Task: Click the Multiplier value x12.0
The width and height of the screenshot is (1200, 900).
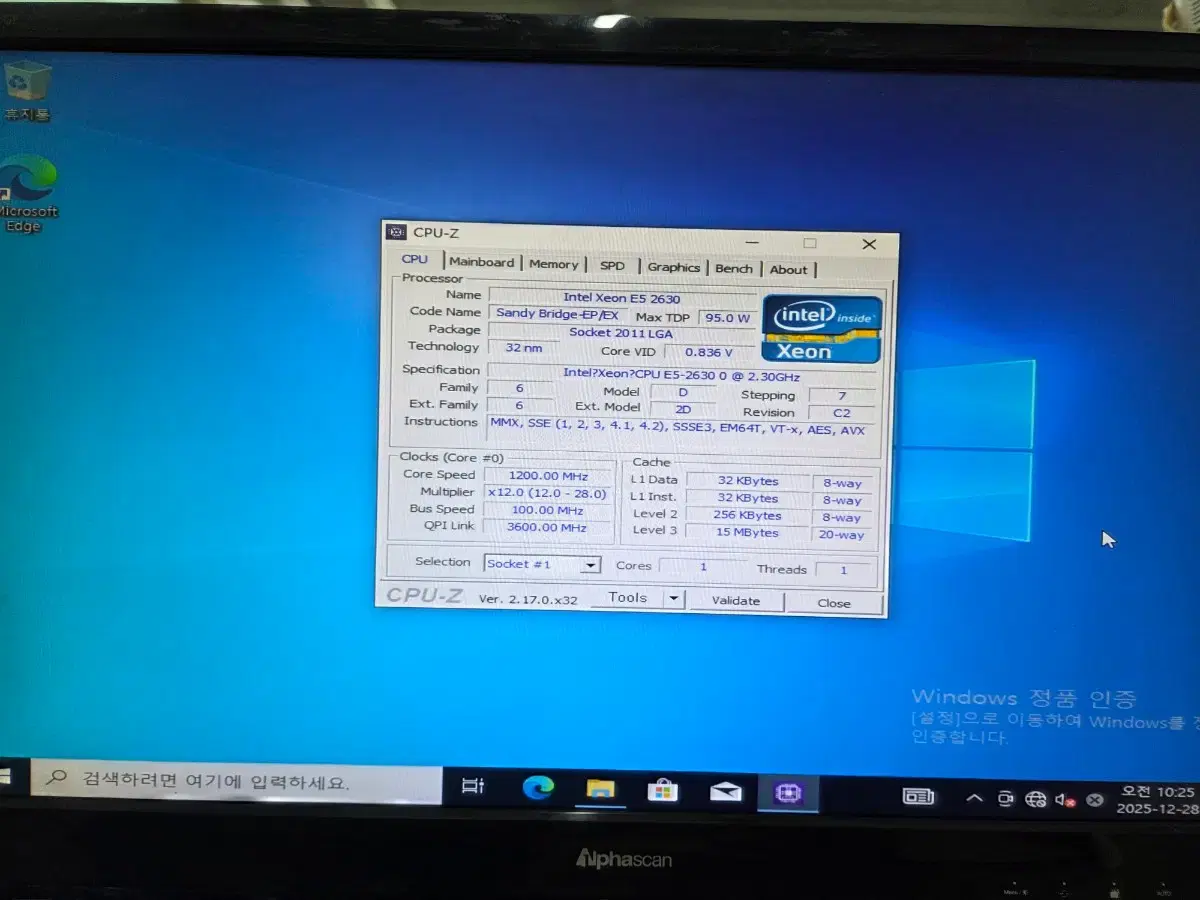Action: [x=548, y=493]
